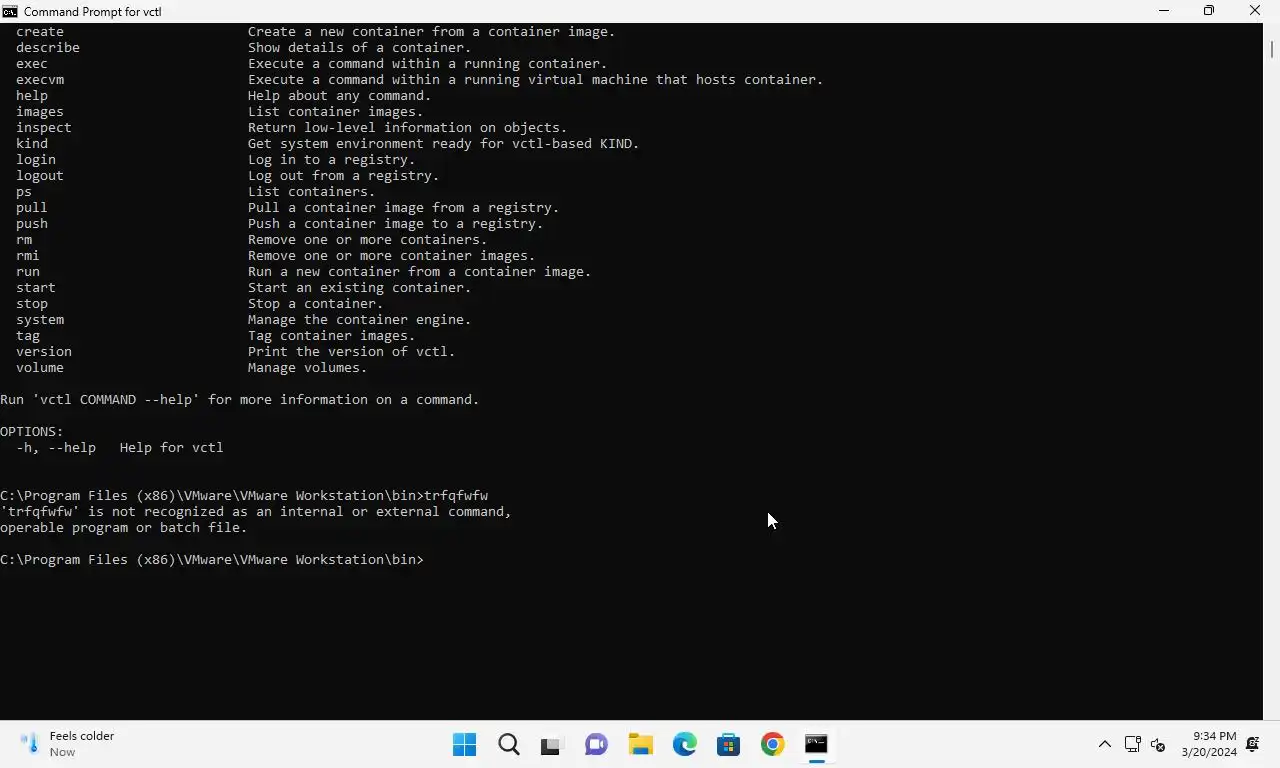Image resolution: width=1280 pixels, height=768 pixels.
Task: Open the network status tray icon
Action: click(x=1132, y=744)
